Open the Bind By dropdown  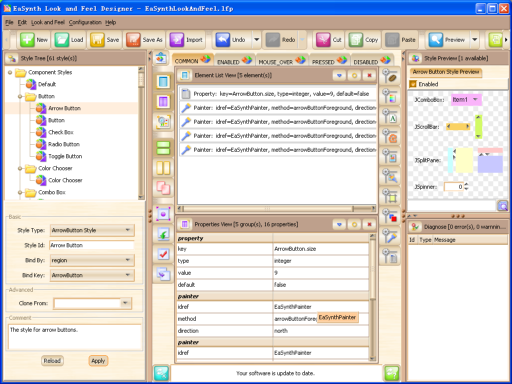tap(92, 260)
